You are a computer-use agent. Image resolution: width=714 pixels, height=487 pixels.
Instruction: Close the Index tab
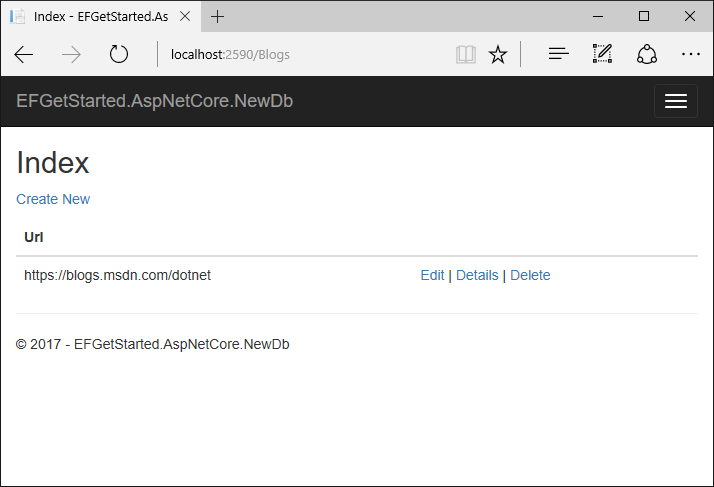click(186, 16)
